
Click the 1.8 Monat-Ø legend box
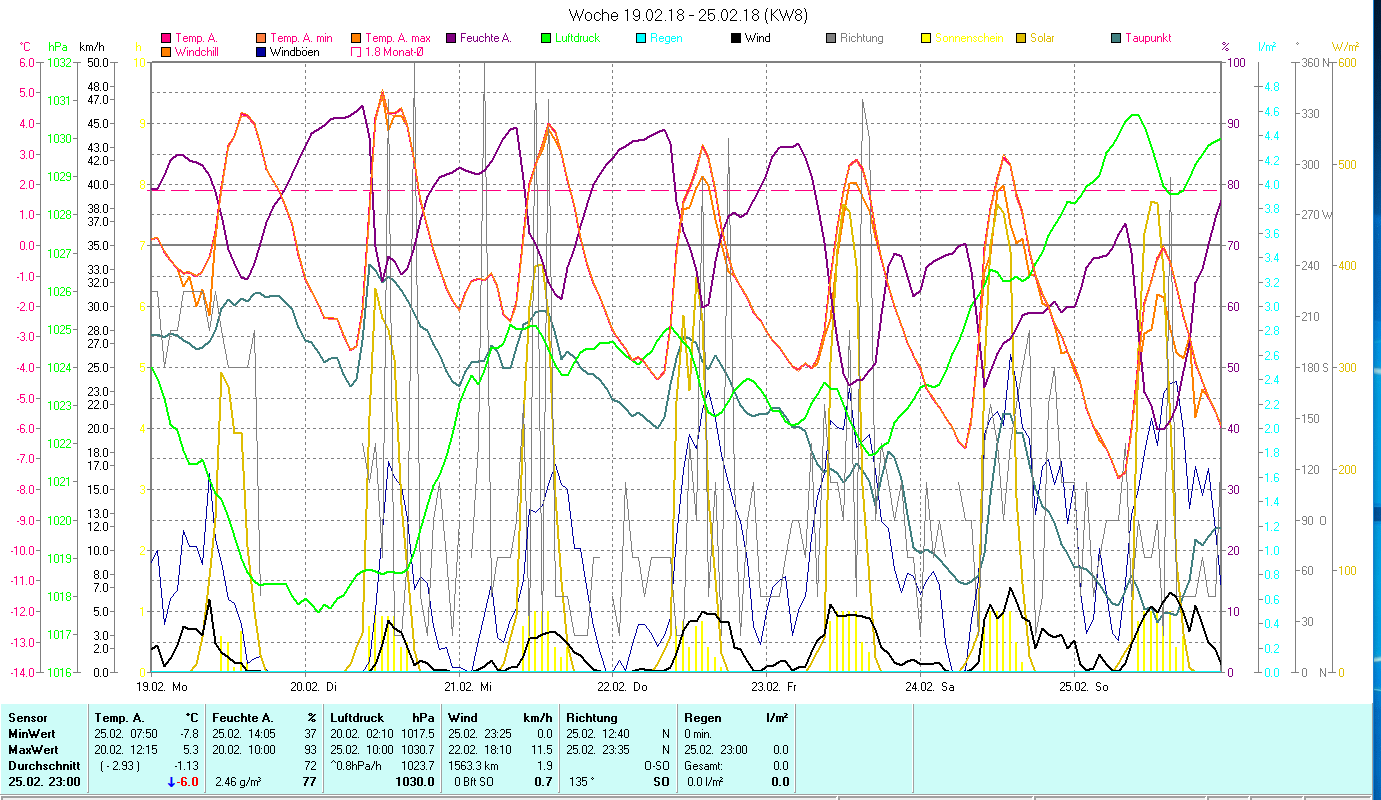(355, 51)
